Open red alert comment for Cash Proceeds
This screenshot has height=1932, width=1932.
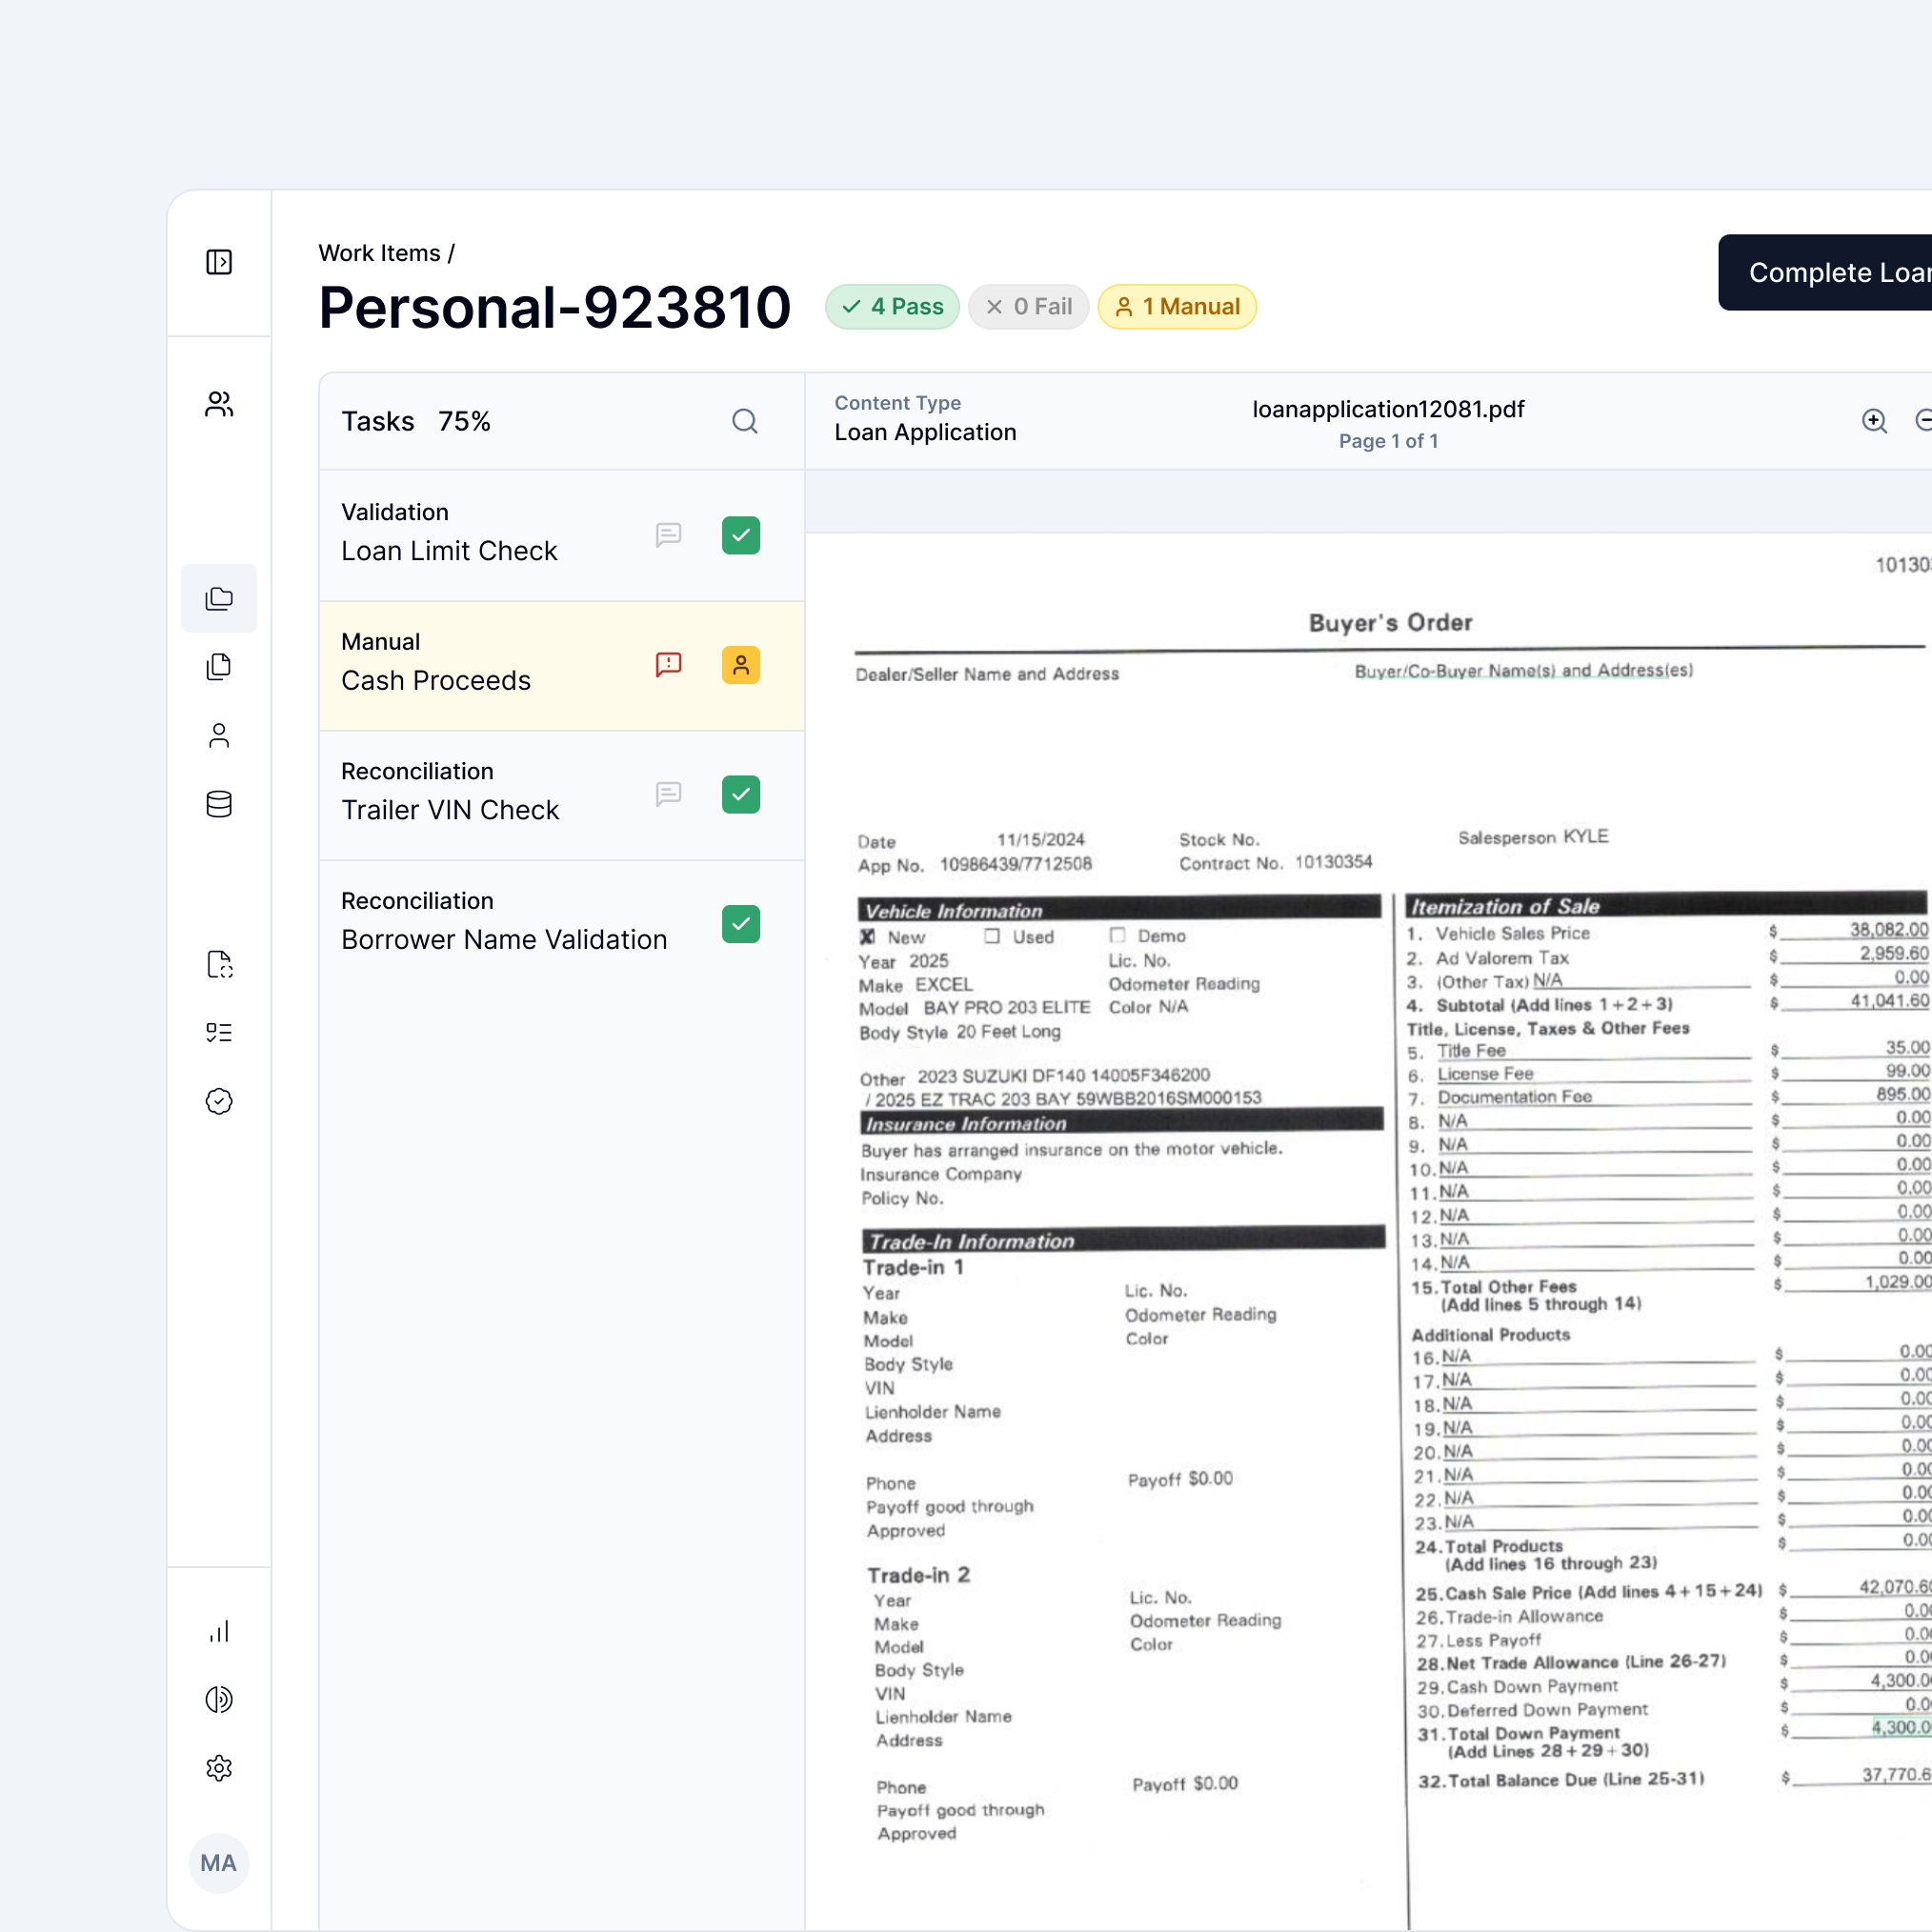tap(669, 665)
